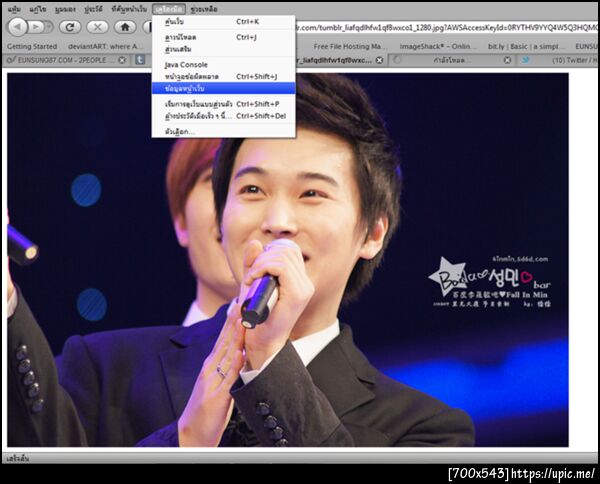Select Java Console in the Tools menu
The width and height of the screenshot is (600, 484).
[x=224, y=65]
